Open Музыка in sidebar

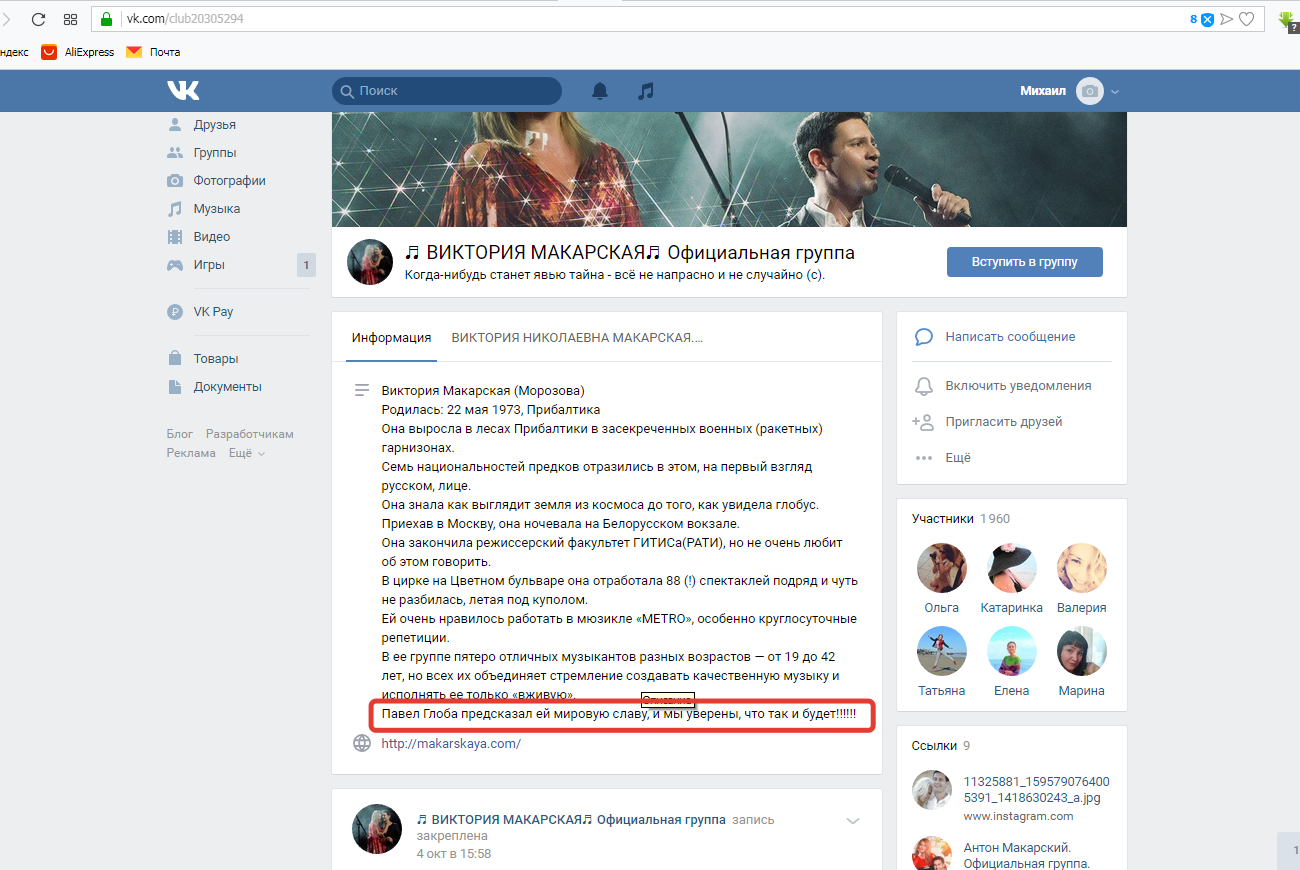coord(216,209)
